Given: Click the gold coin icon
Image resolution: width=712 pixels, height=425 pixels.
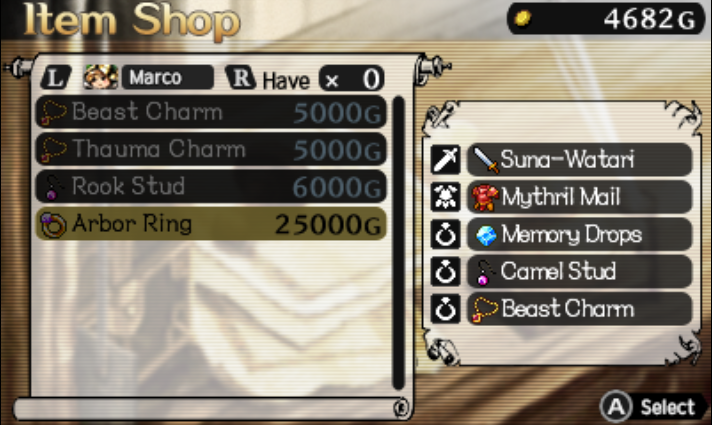Looking at the screenshot, I should (523, 19).
